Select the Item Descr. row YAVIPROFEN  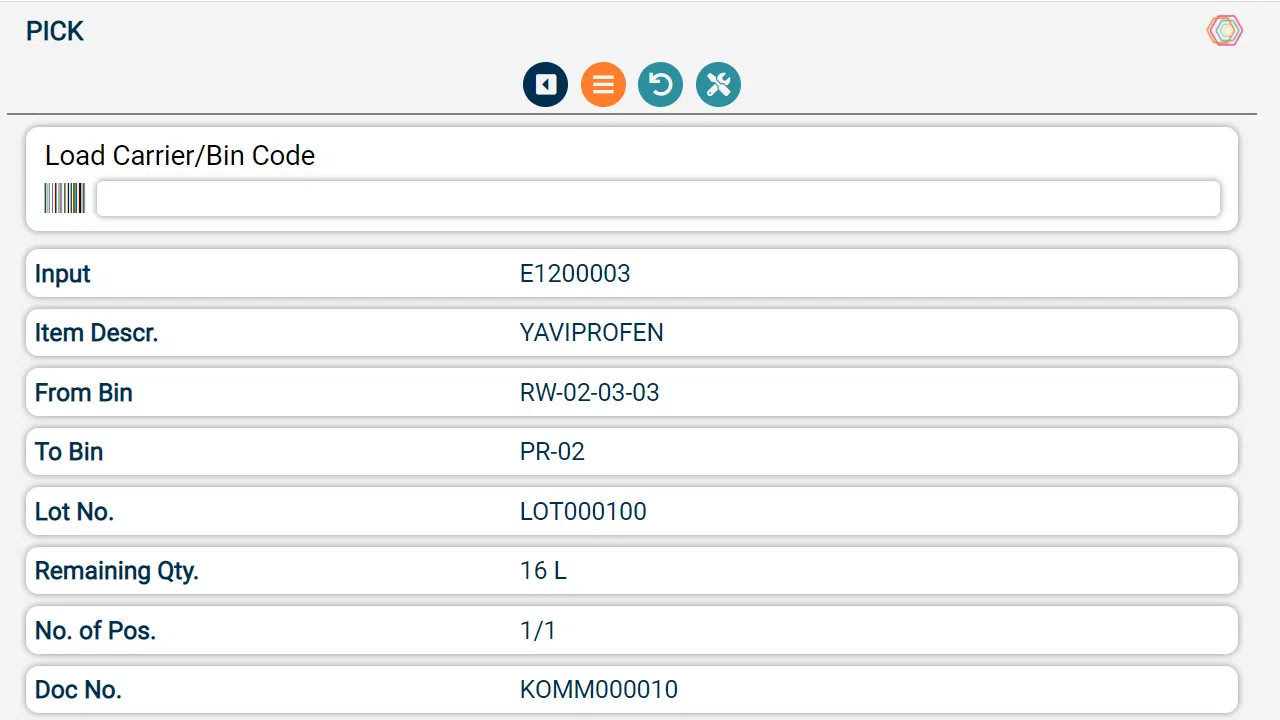pos(632,333)
